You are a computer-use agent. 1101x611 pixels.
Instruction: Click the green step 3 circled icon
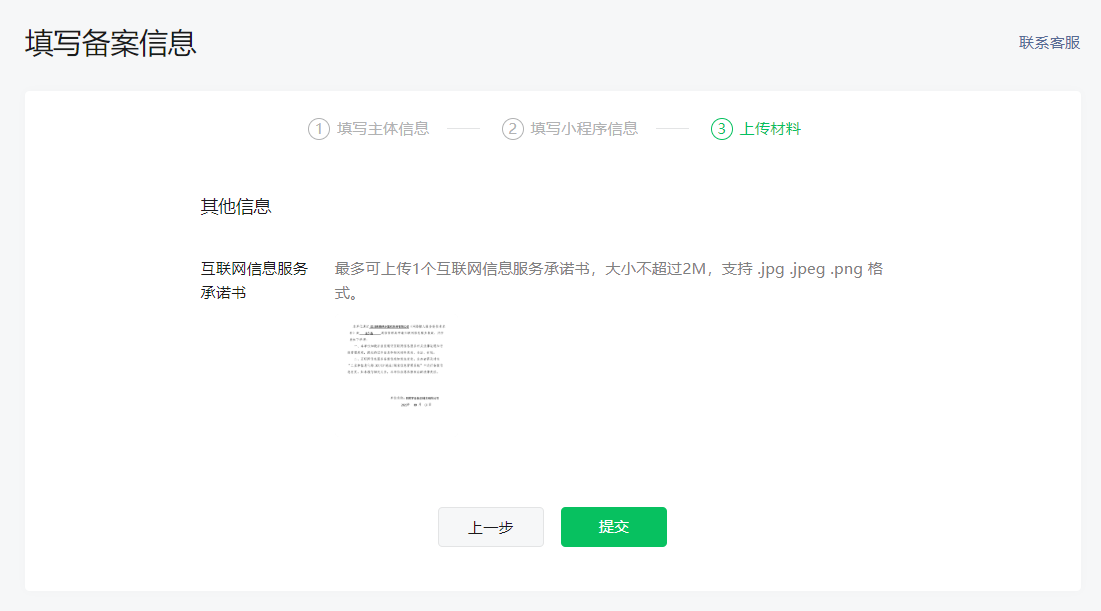(722, 129)
